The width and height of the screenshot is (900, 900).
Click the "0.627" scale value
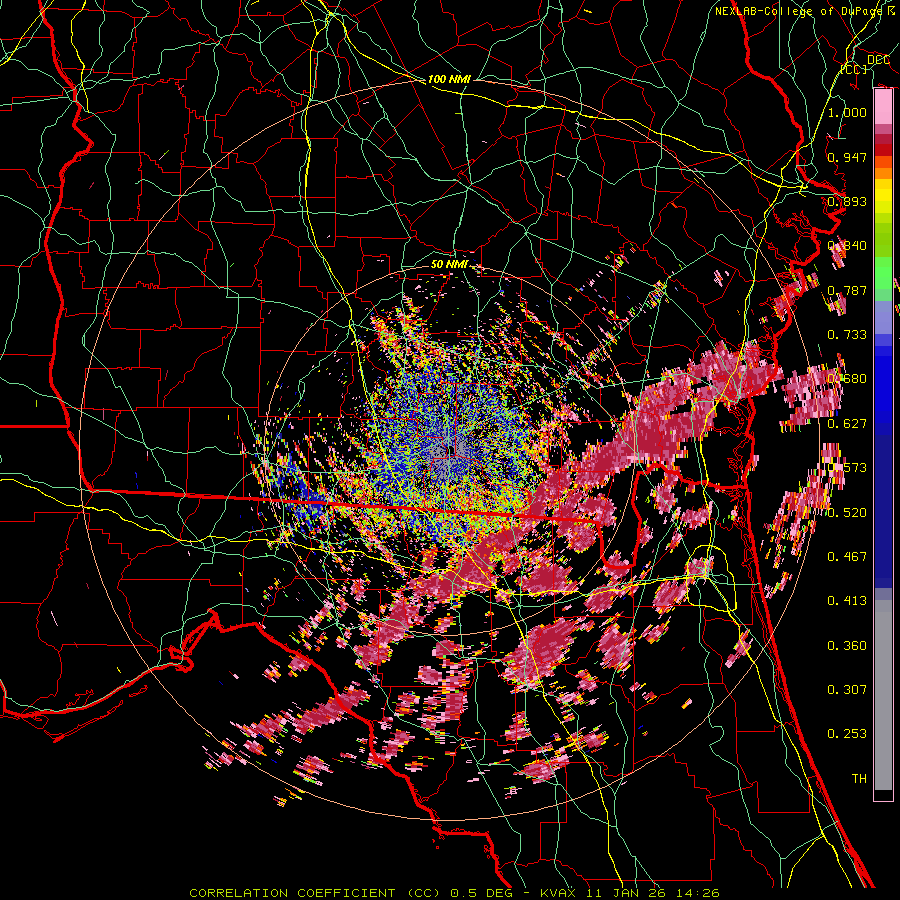pyautogui.click(x=847, y=424)
